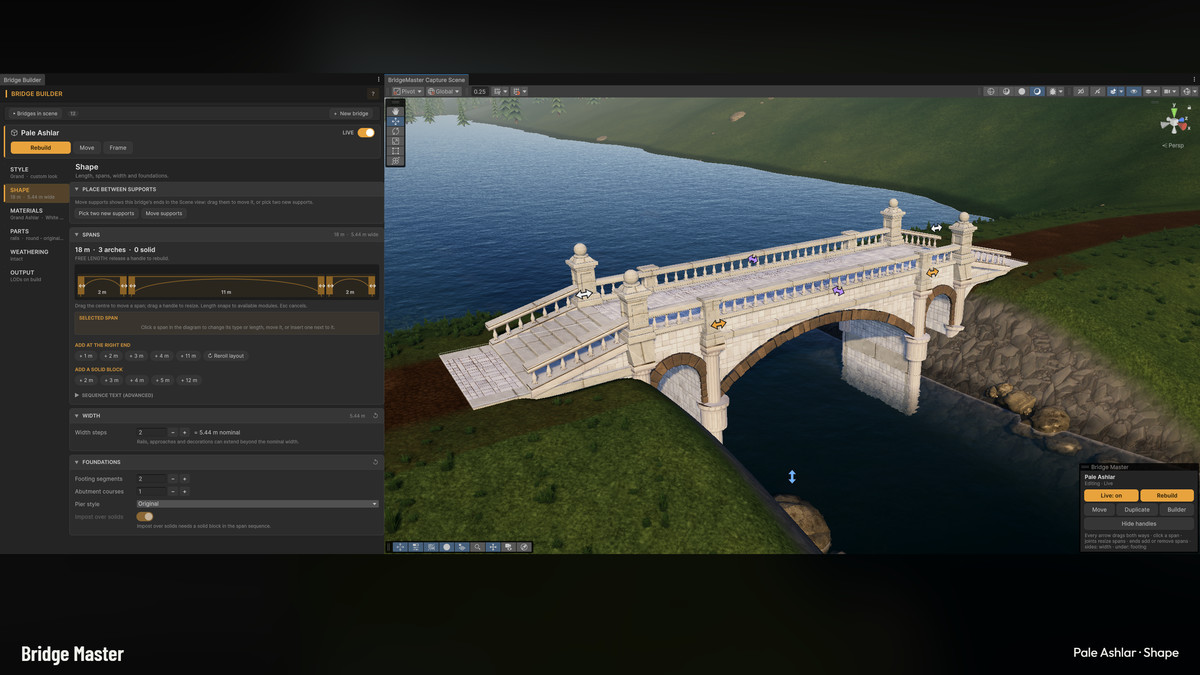Toggle Live: on in Bridge Master overlay
Screen dimensions: 1200x675
[1111, 495]
